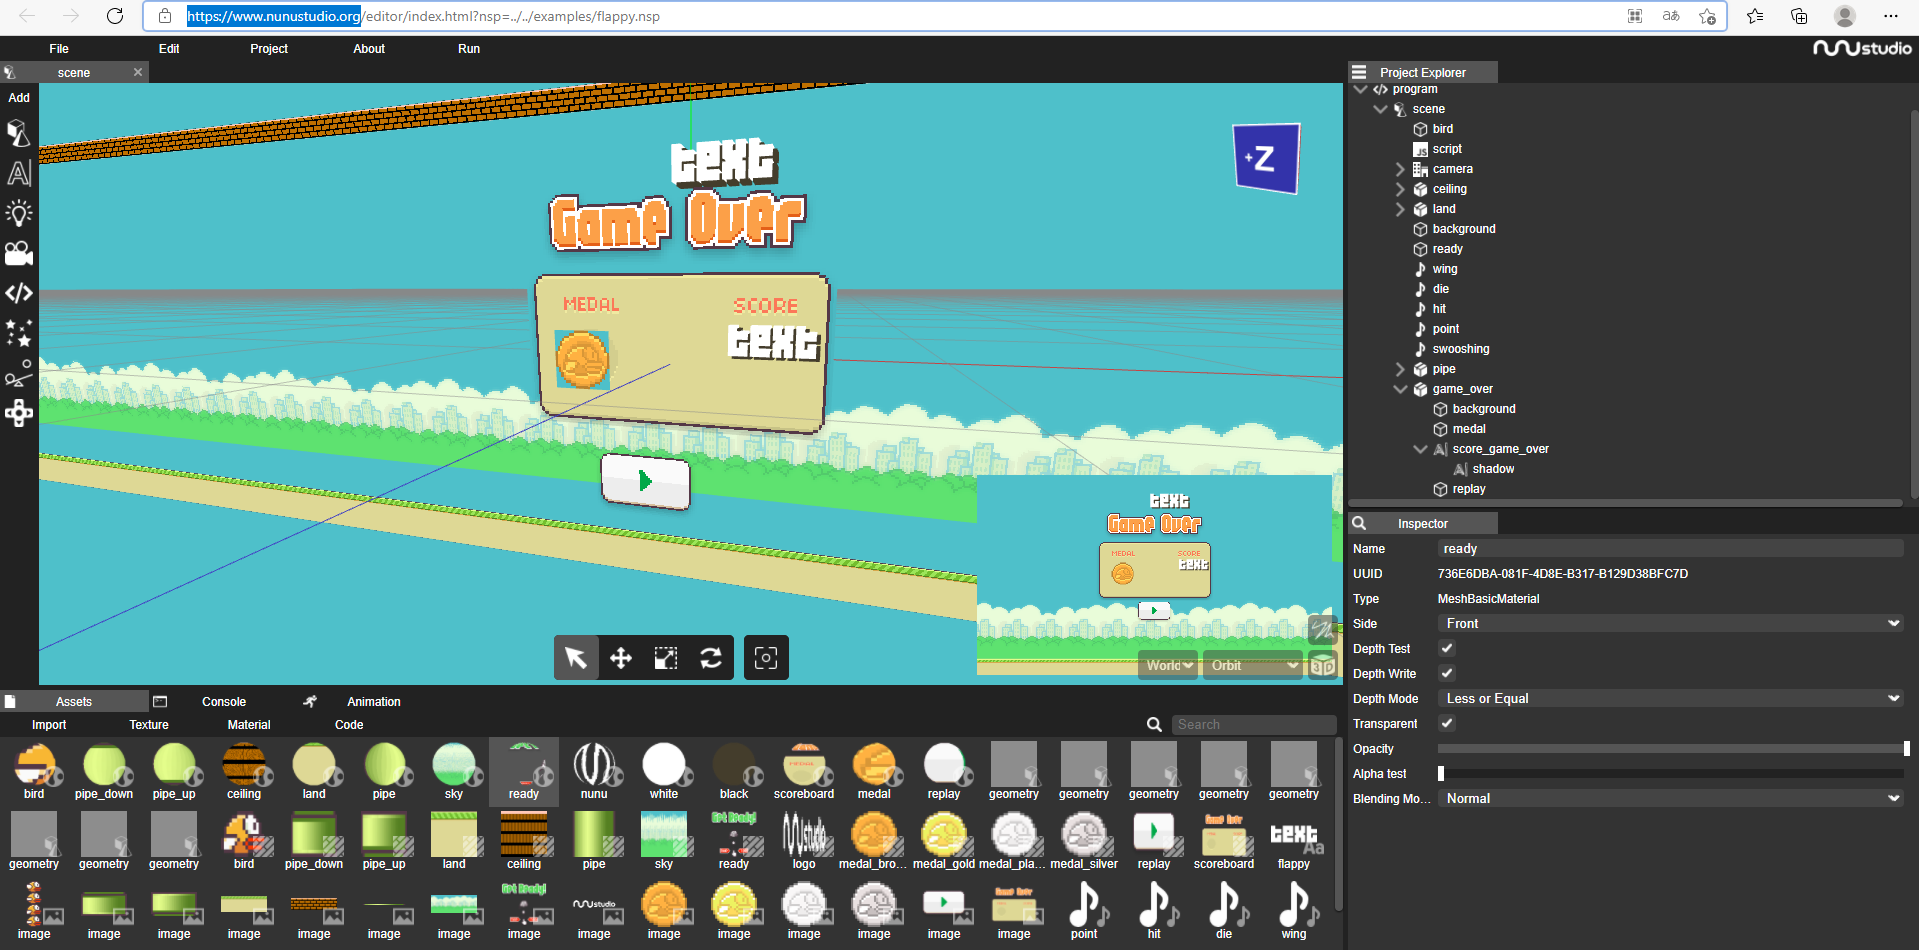The width and height of the screenshot is (1919, 950).
Task: Toggle the 3D mode cube icon
Action: click(1322, 666)
